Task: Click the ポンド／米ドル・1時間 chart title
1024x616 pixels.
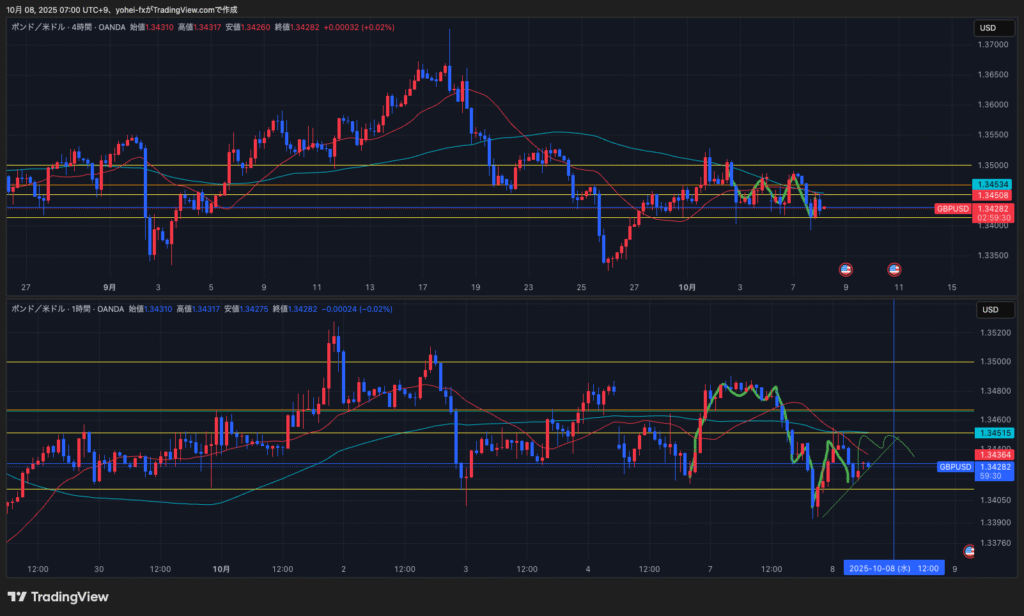Action: click(x=50, y=309)
